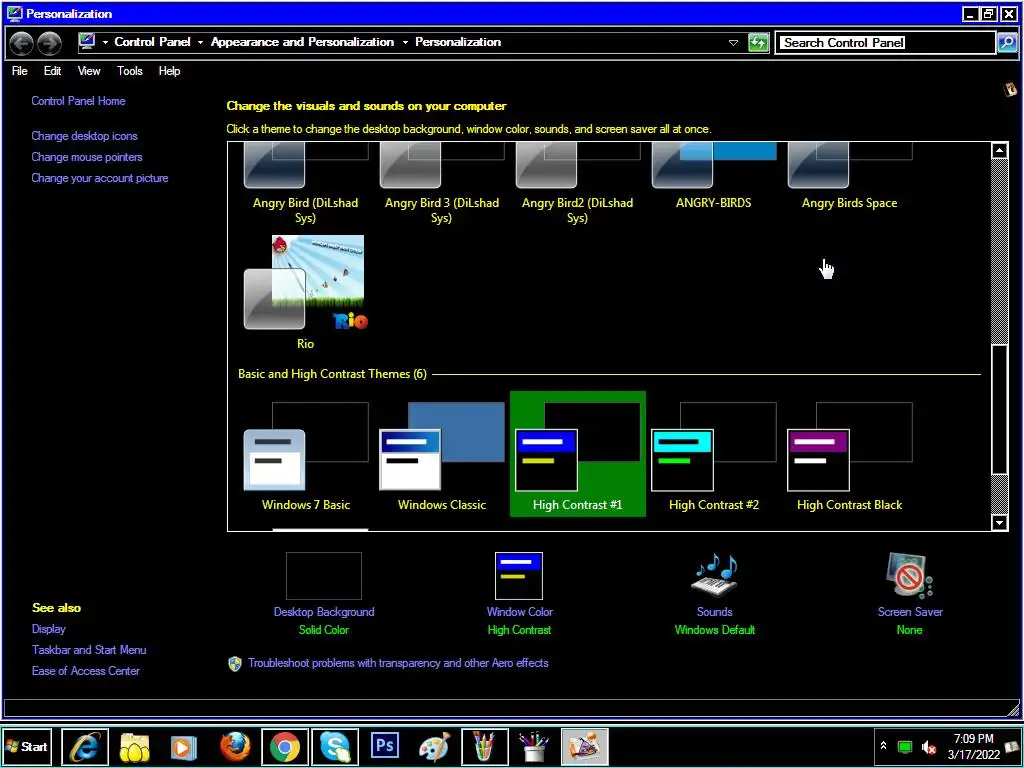This screenshot has width=1024, height=768.
Task: Click the theme list scroll down arrow
Action: [999, 522]
